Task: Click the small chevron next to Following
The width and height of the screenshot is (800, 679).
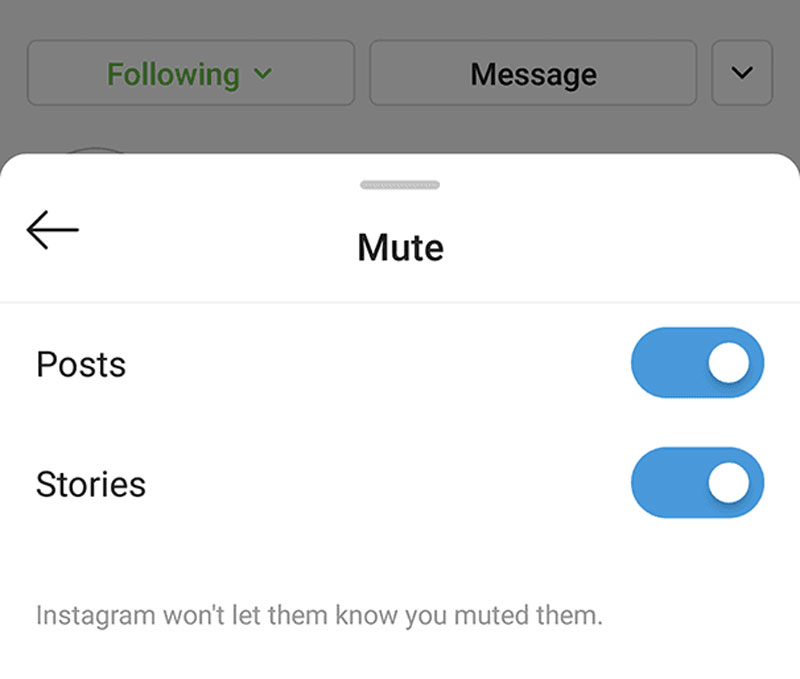Action: tap(263, 74)
